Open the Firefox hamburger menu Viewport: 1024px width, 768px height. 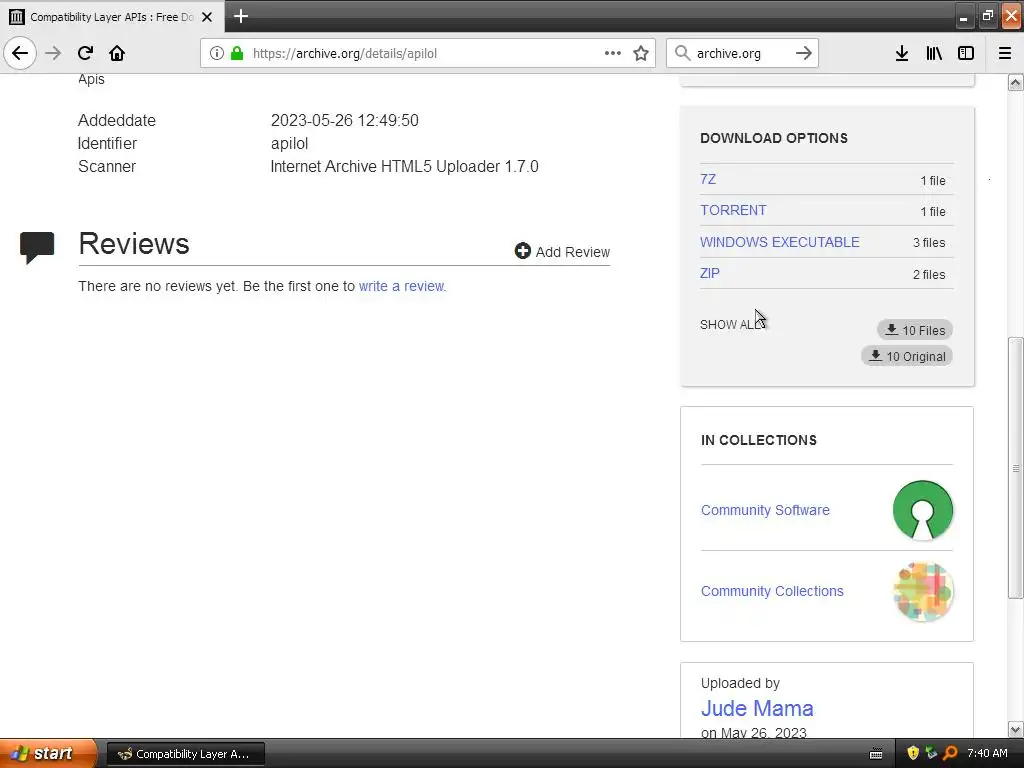click(1005, 53)
